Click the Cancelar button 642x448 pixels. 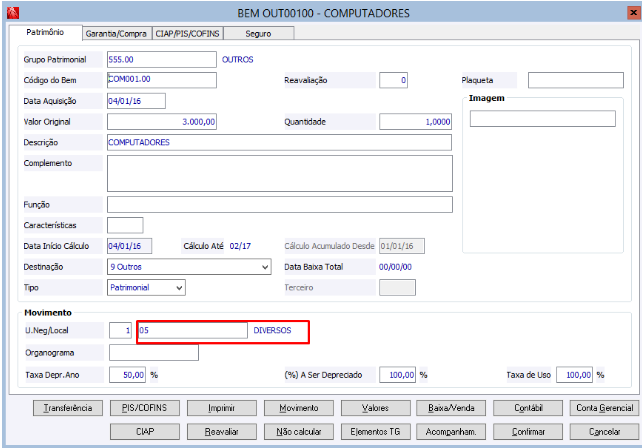click(604, 432)
